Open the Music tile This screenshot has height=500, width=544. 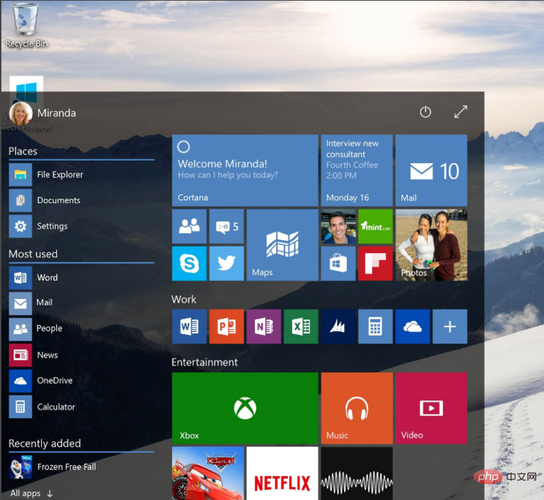(357, 408)
